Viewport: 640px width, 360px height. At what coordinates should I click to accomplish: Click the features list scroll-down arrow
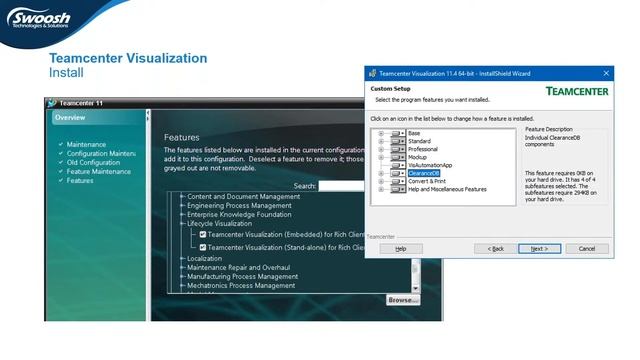[416, 289]
